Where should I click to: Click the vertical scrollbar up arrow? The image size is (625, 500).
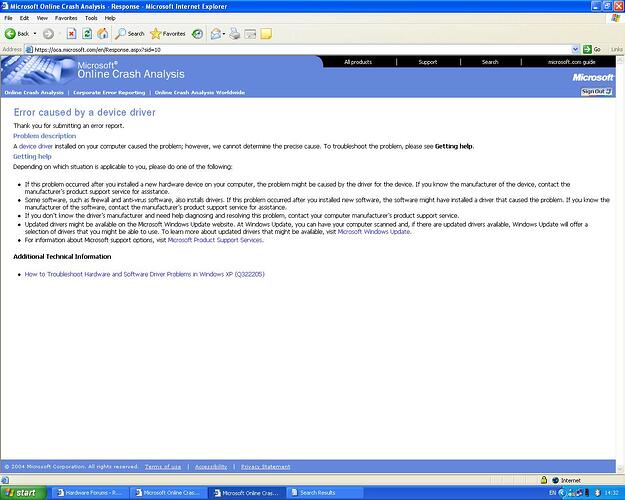point(620,60)
